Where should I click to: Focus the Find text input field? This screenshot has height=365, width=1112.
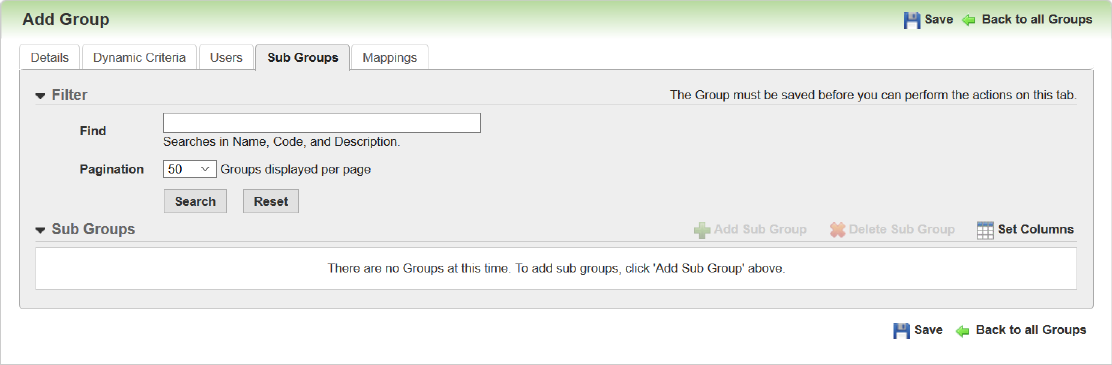322,123
